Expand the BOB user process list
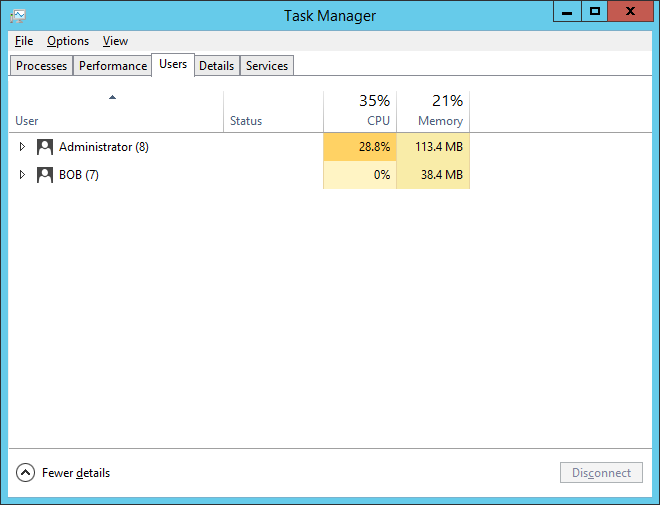660x505 pixels. pos(22,175)
